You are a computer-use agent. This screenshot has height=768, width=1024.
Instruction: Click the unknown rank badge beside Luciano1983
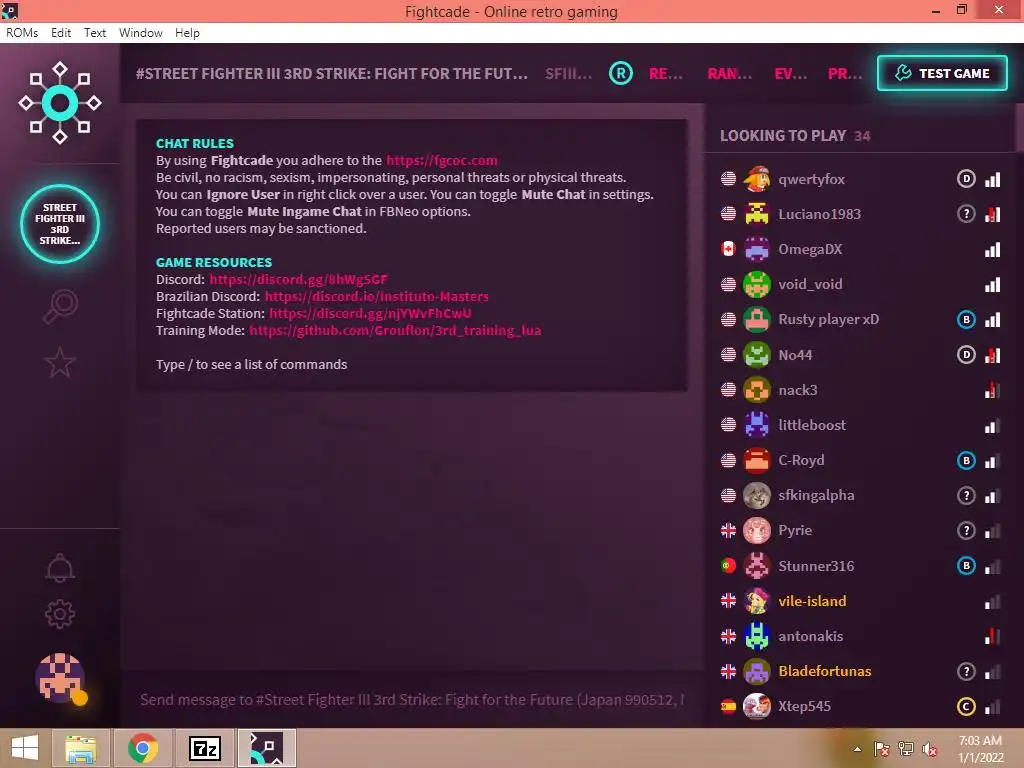966,214
